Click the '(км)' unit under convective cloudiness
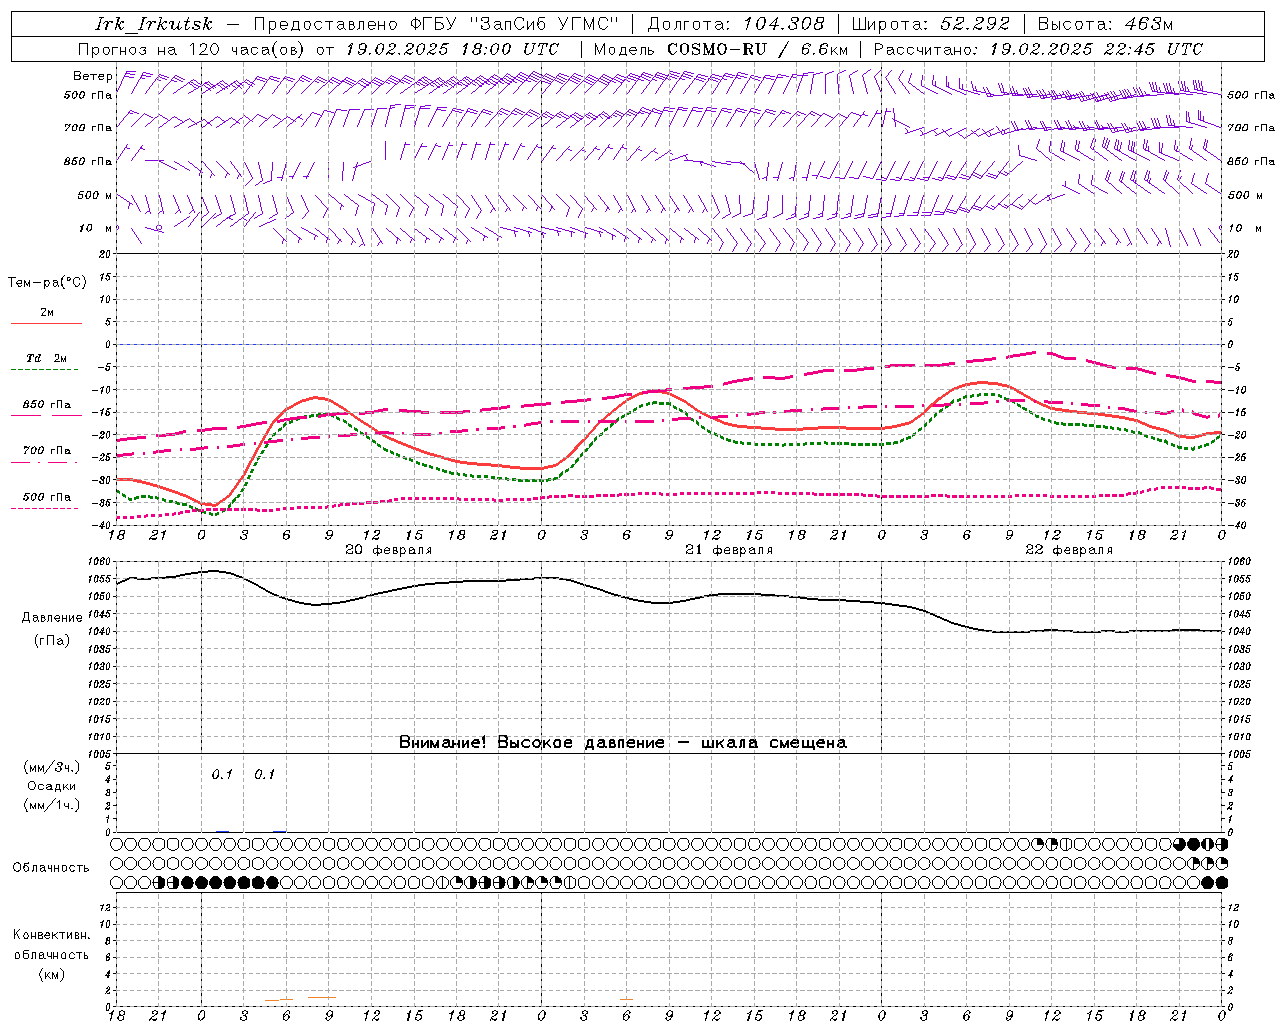 click(52, 974)
